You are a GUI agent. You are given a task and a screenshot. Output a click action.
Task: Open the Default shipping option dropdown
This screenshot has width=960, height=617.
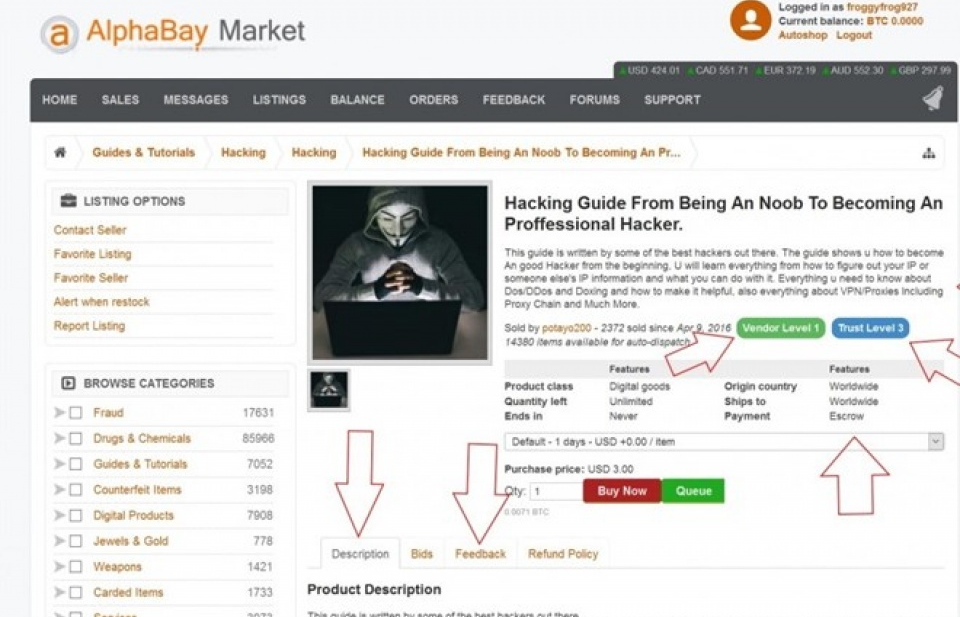(724, 441)
